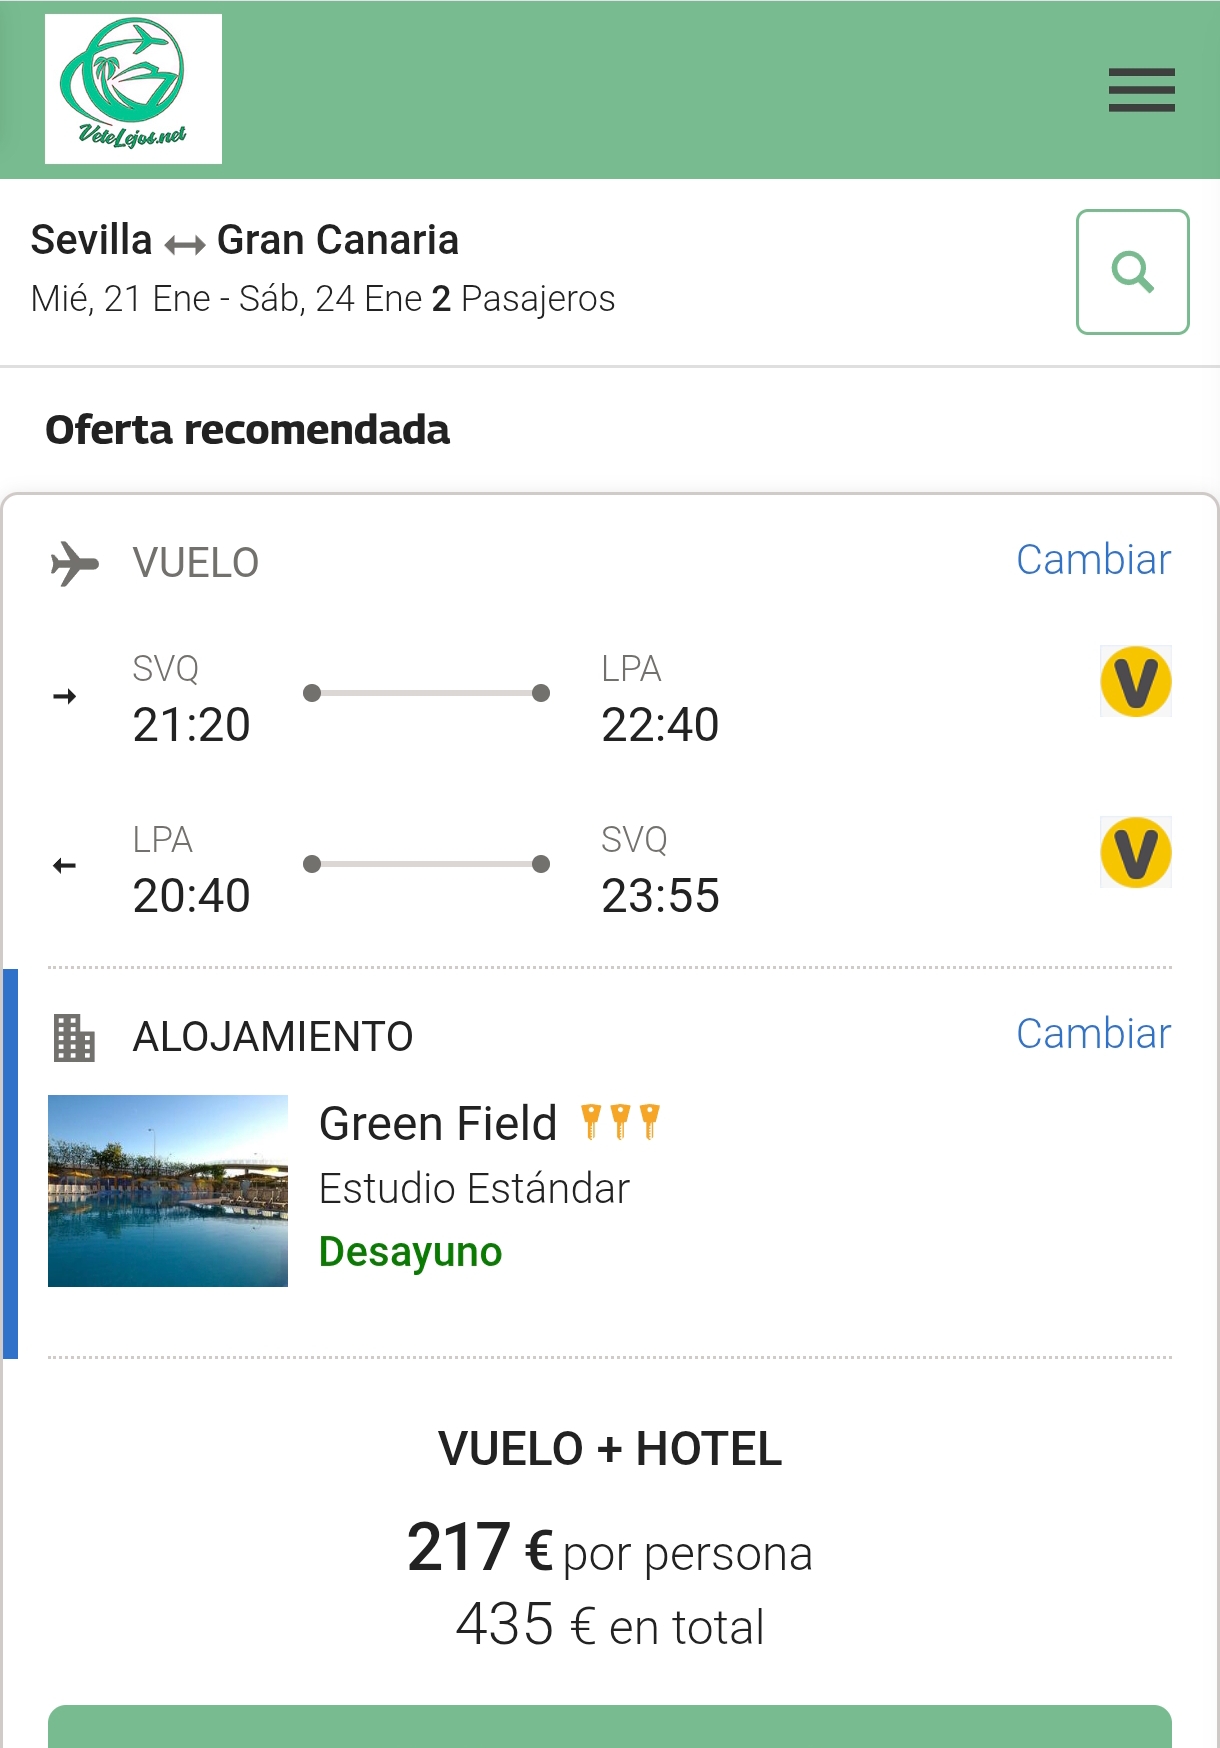Click the Sevilla to Gran Canaria title
Viewport: 1220px width, 1748px height.
(x=245, y=240)
